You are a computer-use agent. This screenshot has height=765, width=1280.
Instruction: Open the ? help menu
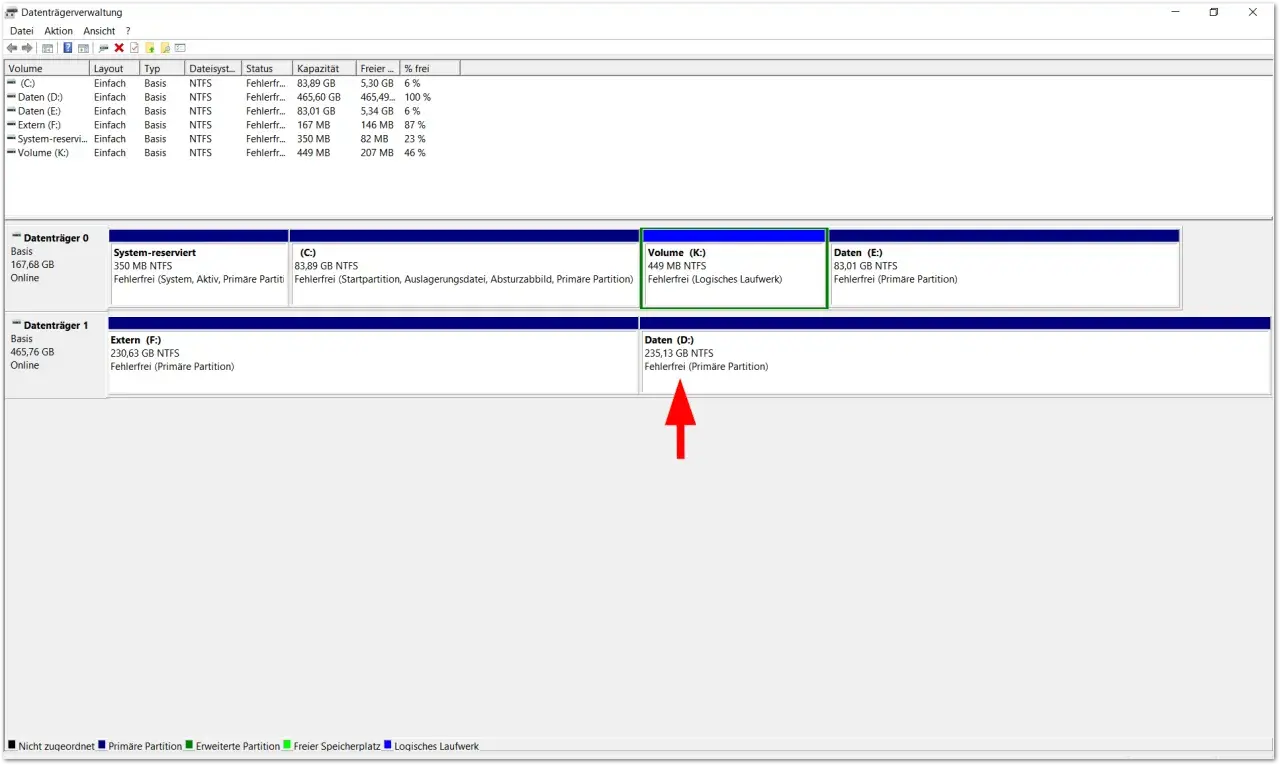(128, 31)
